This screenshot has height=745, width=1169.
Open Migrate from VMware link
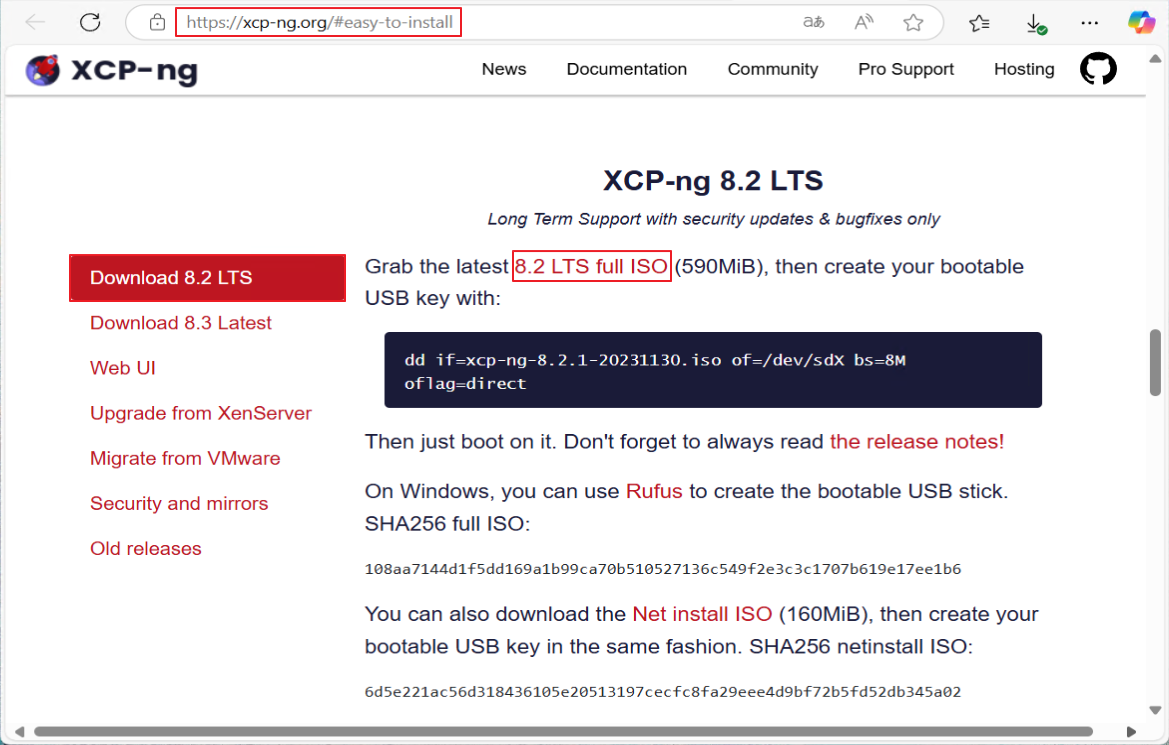pos(185,459)
